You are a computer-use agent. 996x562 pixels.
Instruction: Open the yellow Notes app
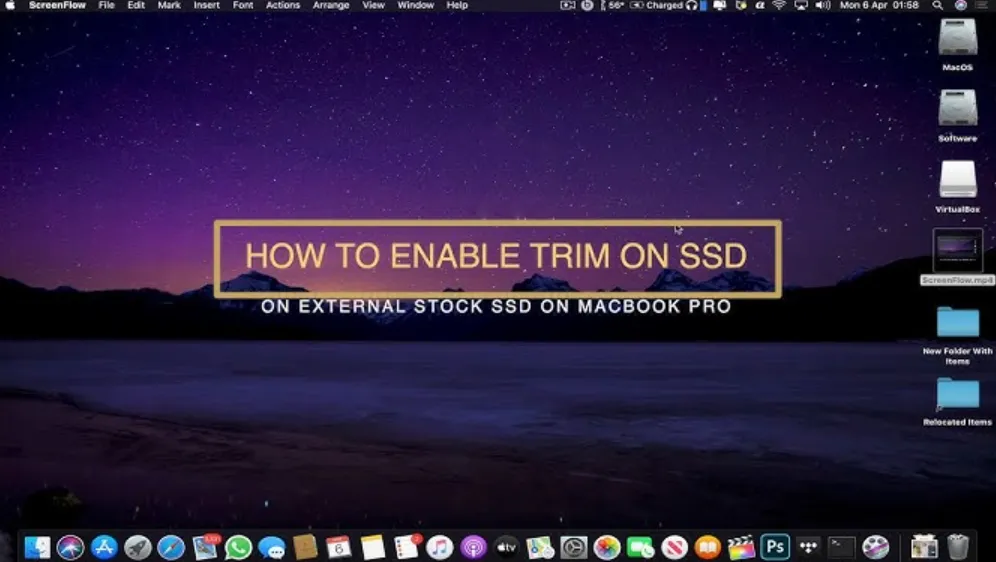tap(372, 547)
